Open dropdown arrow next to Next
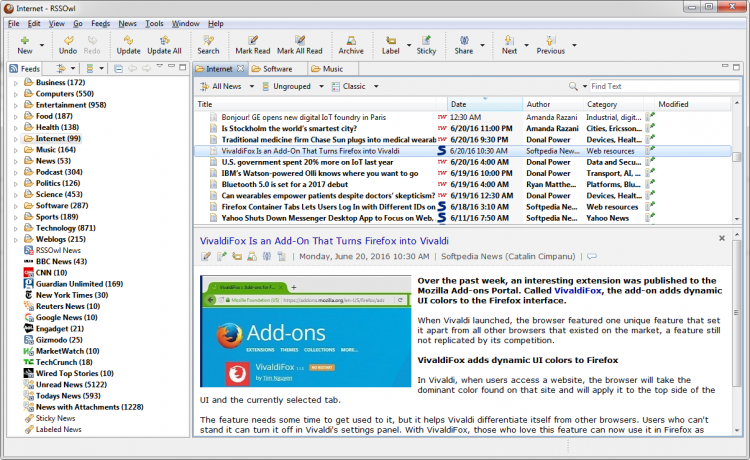This screenshot has height=460, width=750. pos(526,45)
